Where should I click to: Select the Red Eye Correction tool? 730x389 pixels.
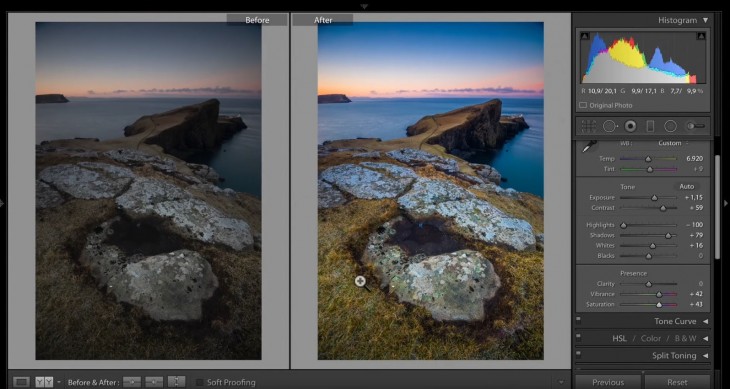[631, 126]
